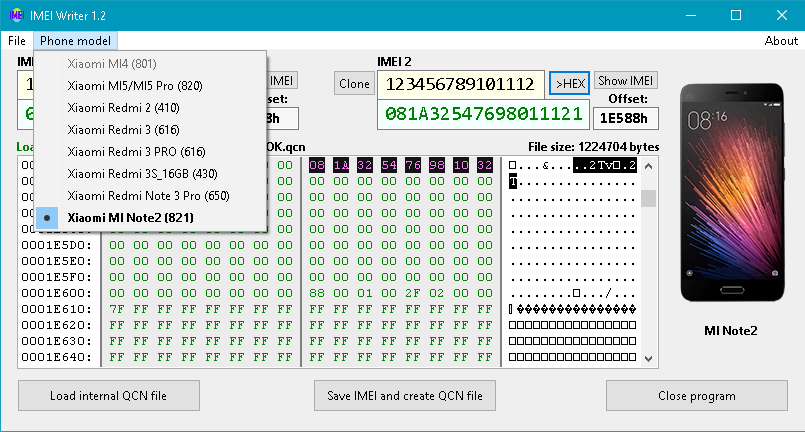
Task: Choose Xiaomi Redmi Note 3 Pro (650)
Action: (x=148, y=195)
